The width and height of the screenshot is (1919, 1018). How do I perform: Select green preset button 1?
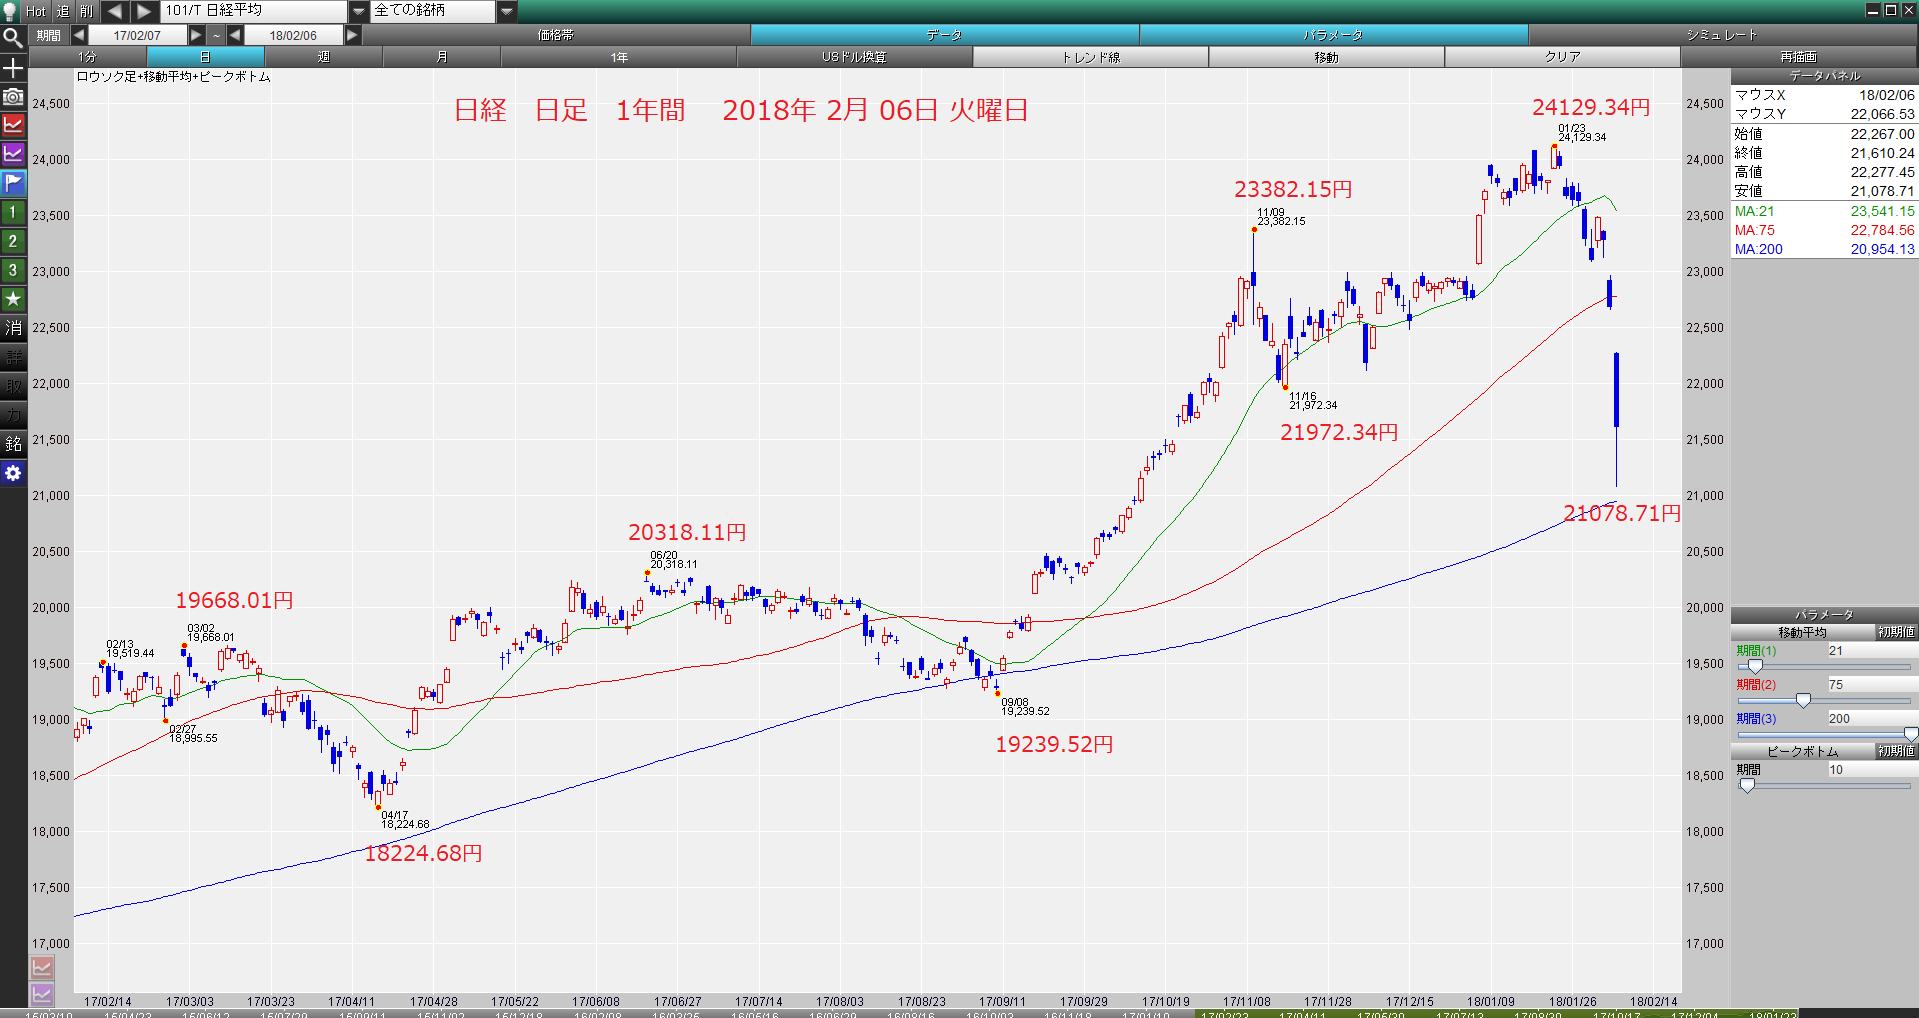13,213
